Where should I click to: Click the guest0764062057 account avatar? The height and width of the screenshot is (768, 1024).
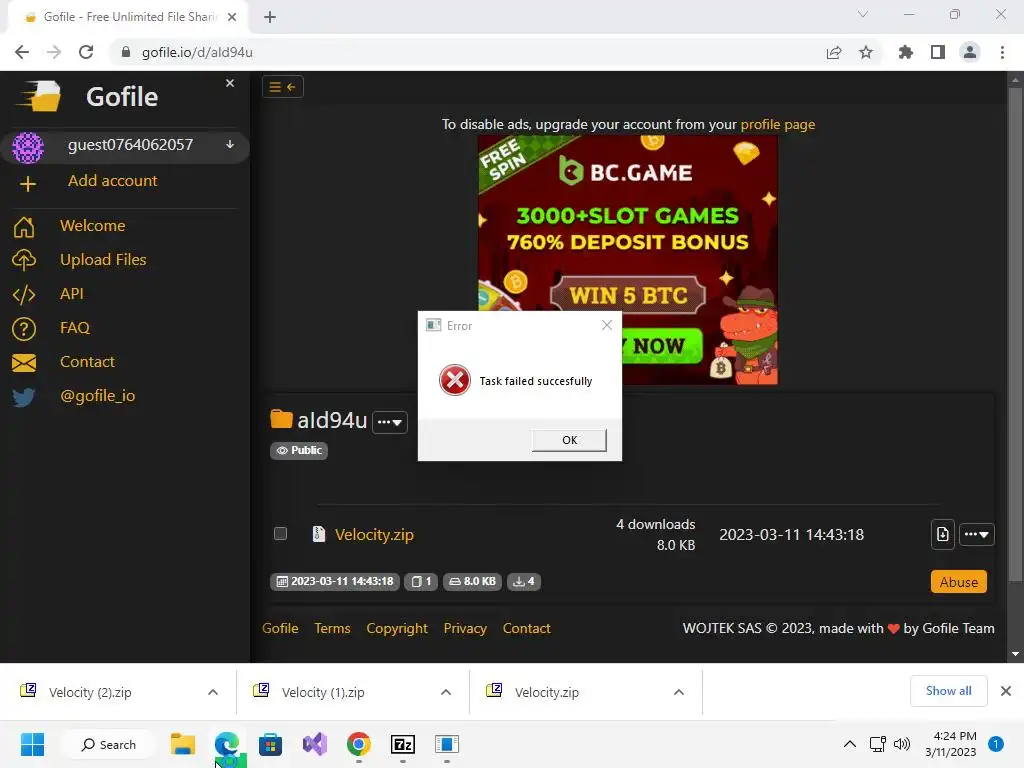click(x=27, y=147)
